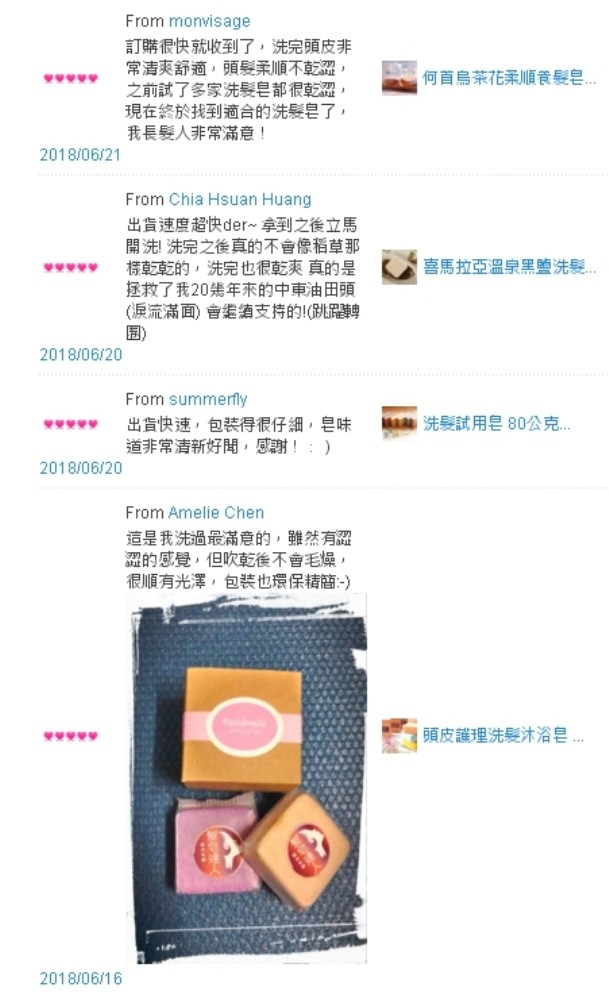Click the heart rating on summerfly's review
This screenshot has height=994, width=609.
(x=70, y=423)
